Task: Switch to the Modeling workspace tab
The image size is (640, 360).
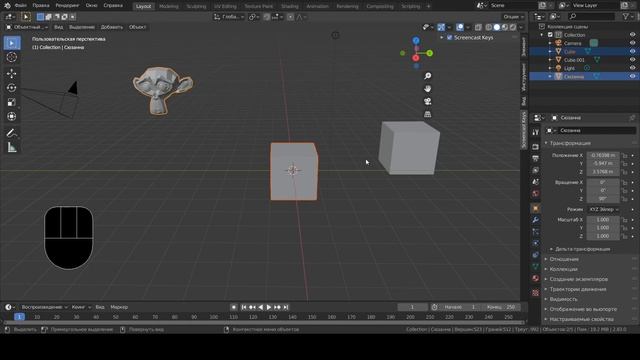Action: (169, 7)
